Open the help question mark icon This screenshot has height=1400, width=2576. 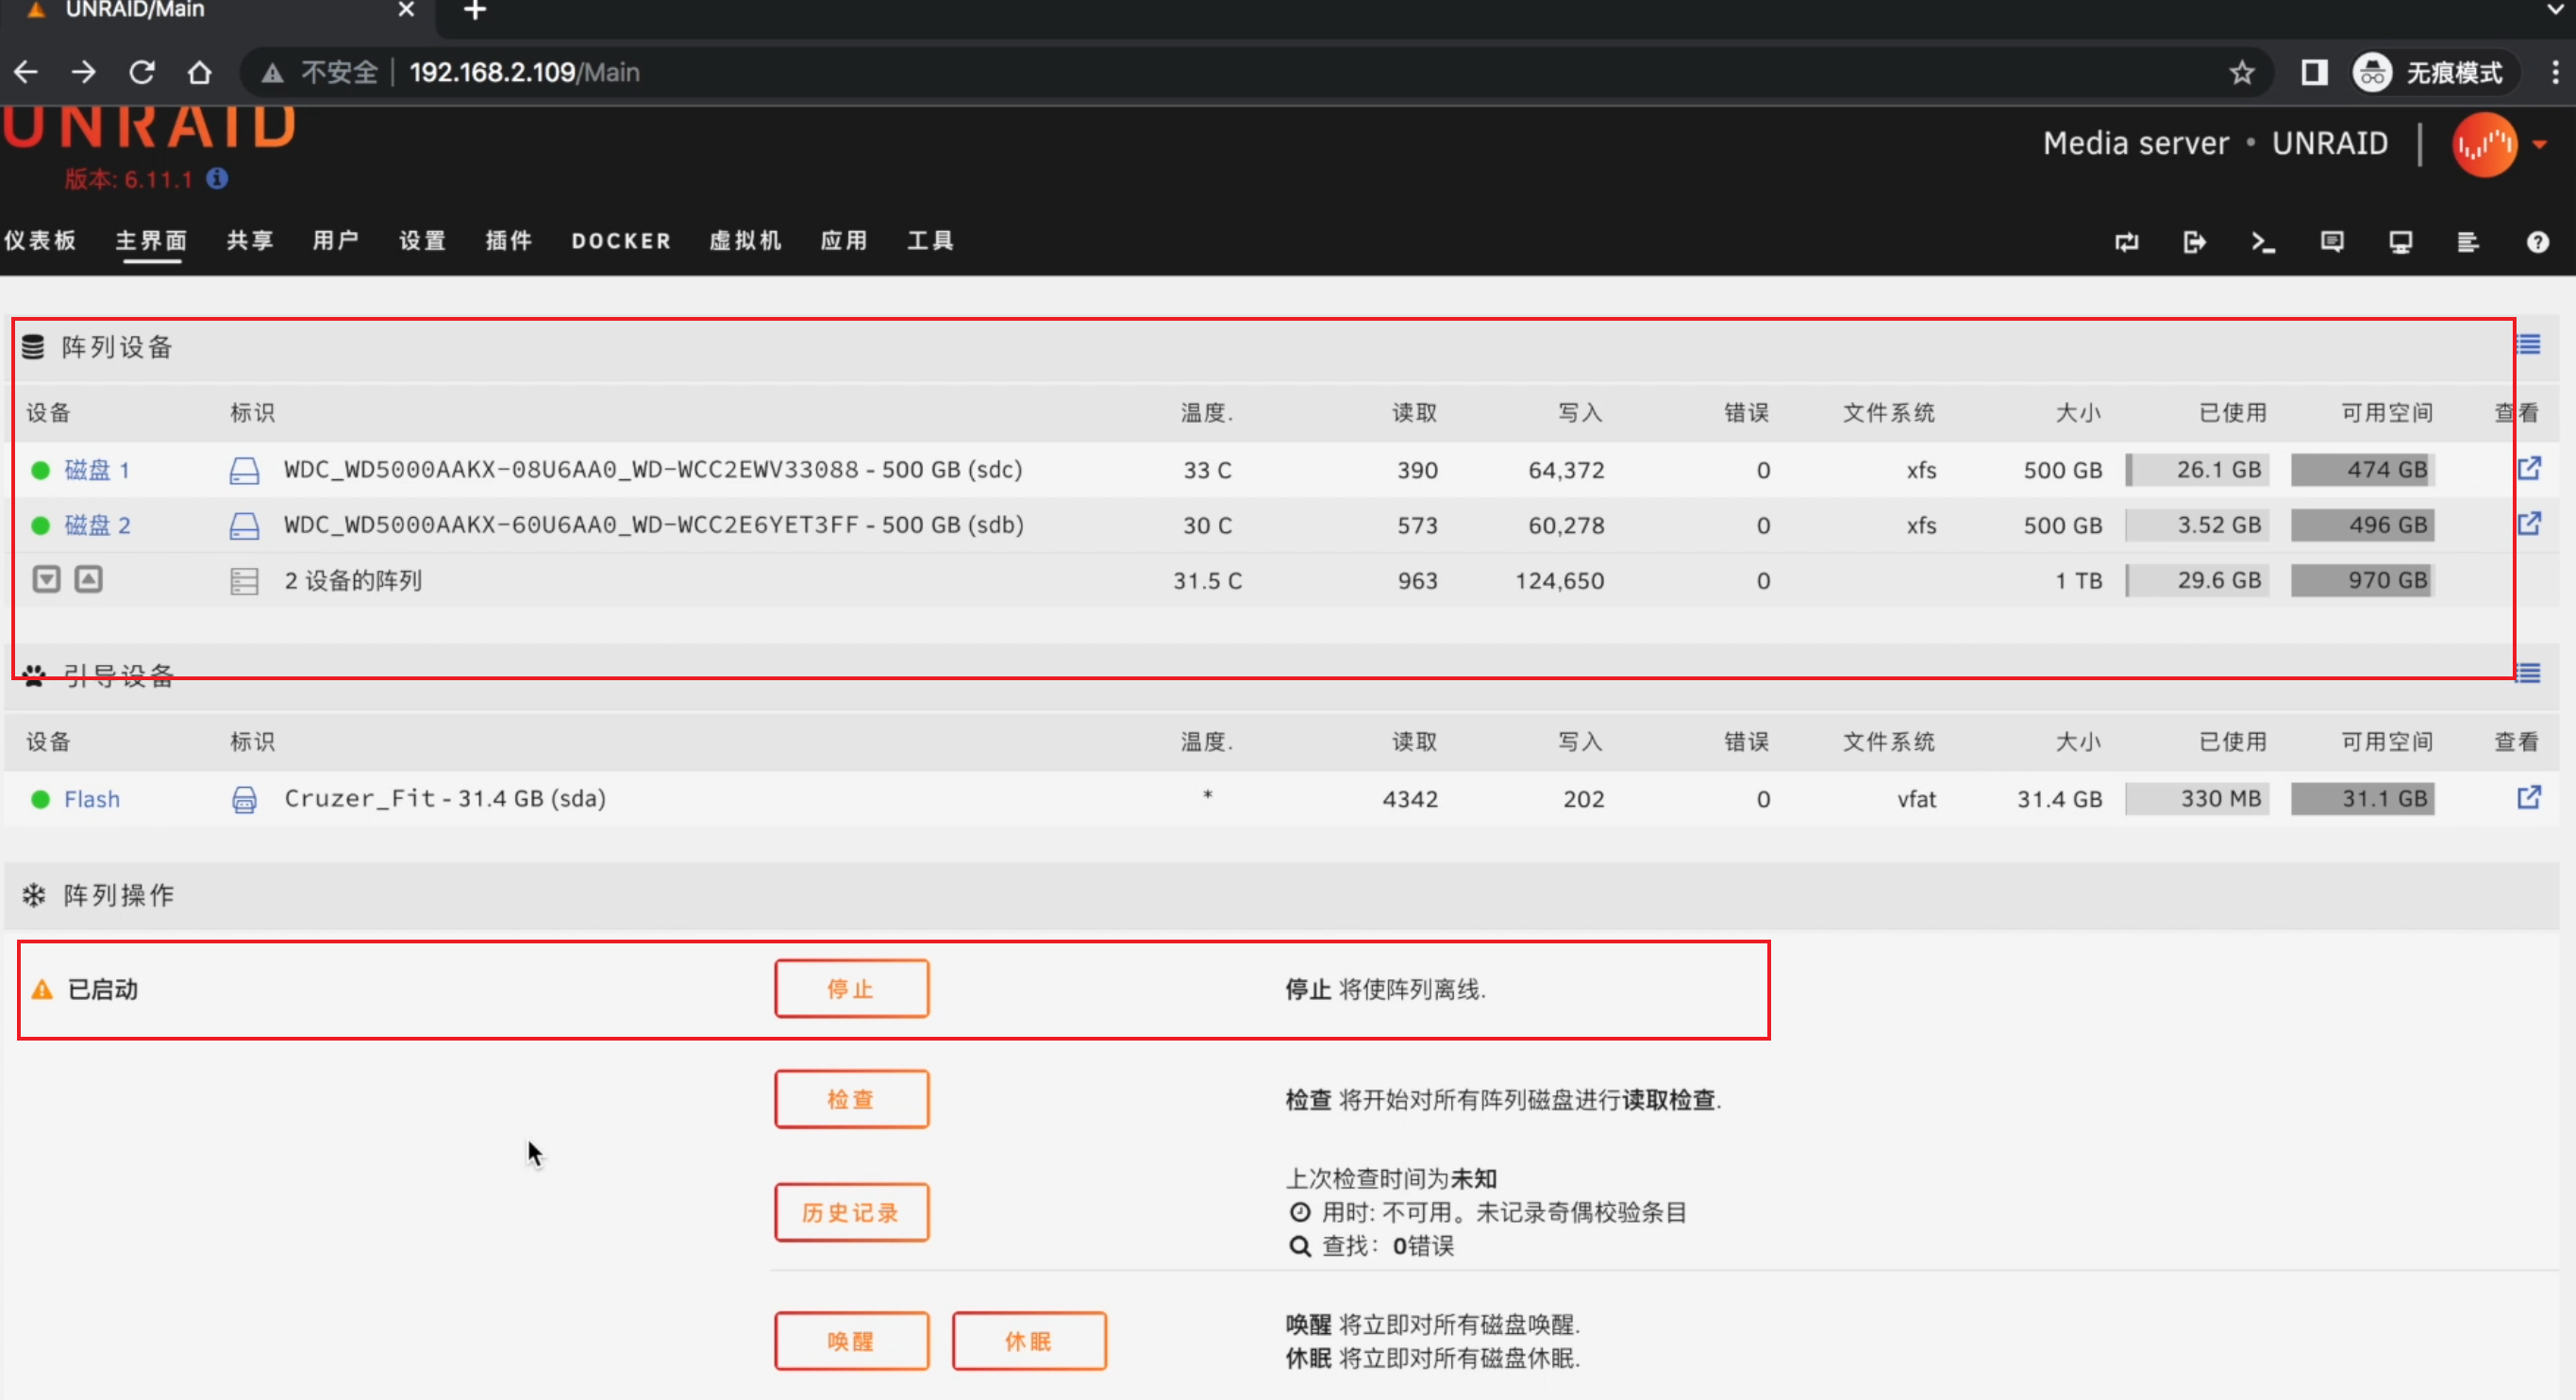click(x=2537, y=242)
